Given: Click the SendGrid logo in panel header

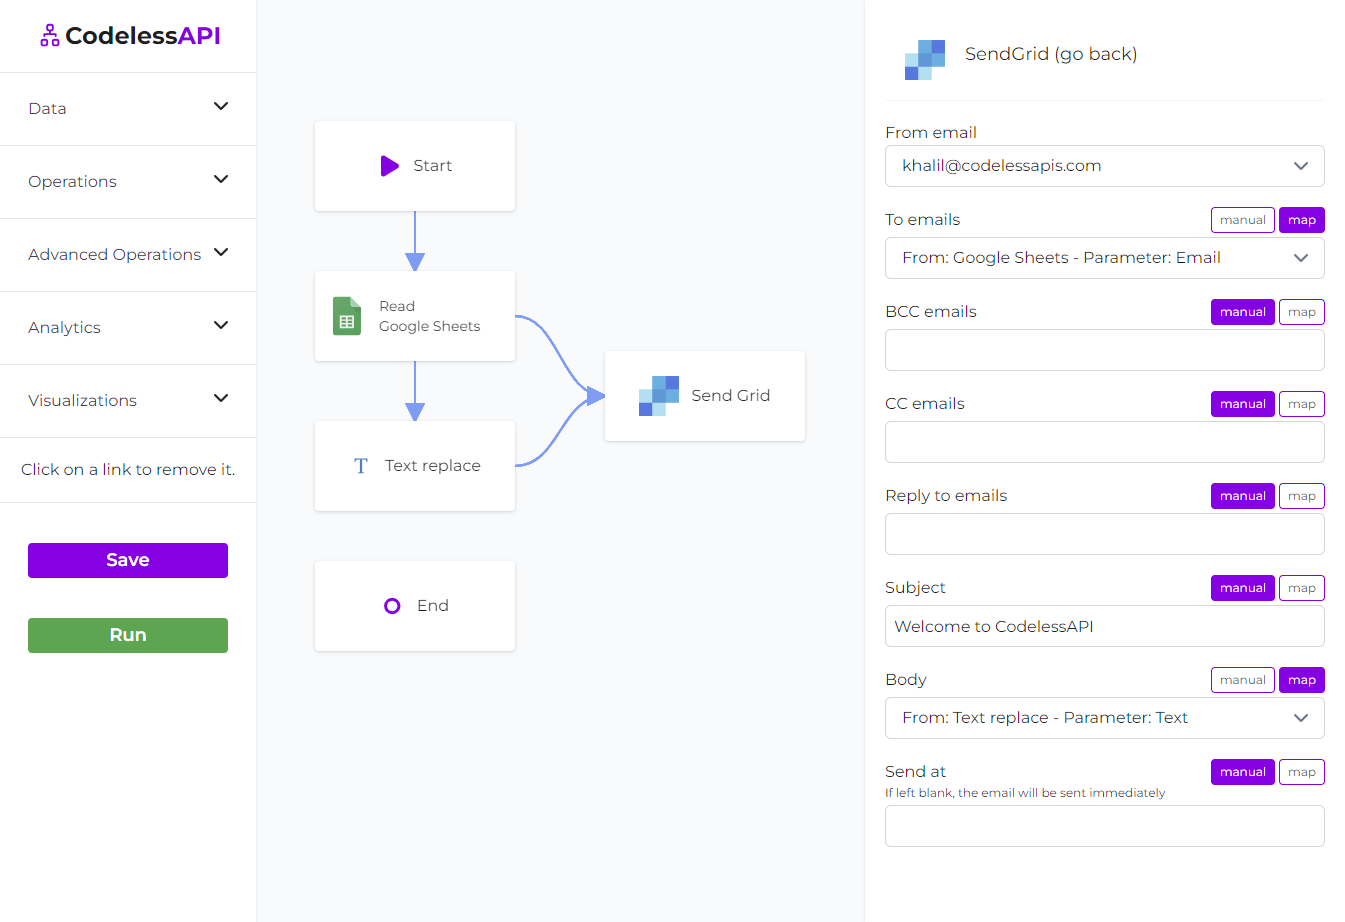Looking at the screenshot, I should pyautogui.click(x=925, y=60).
